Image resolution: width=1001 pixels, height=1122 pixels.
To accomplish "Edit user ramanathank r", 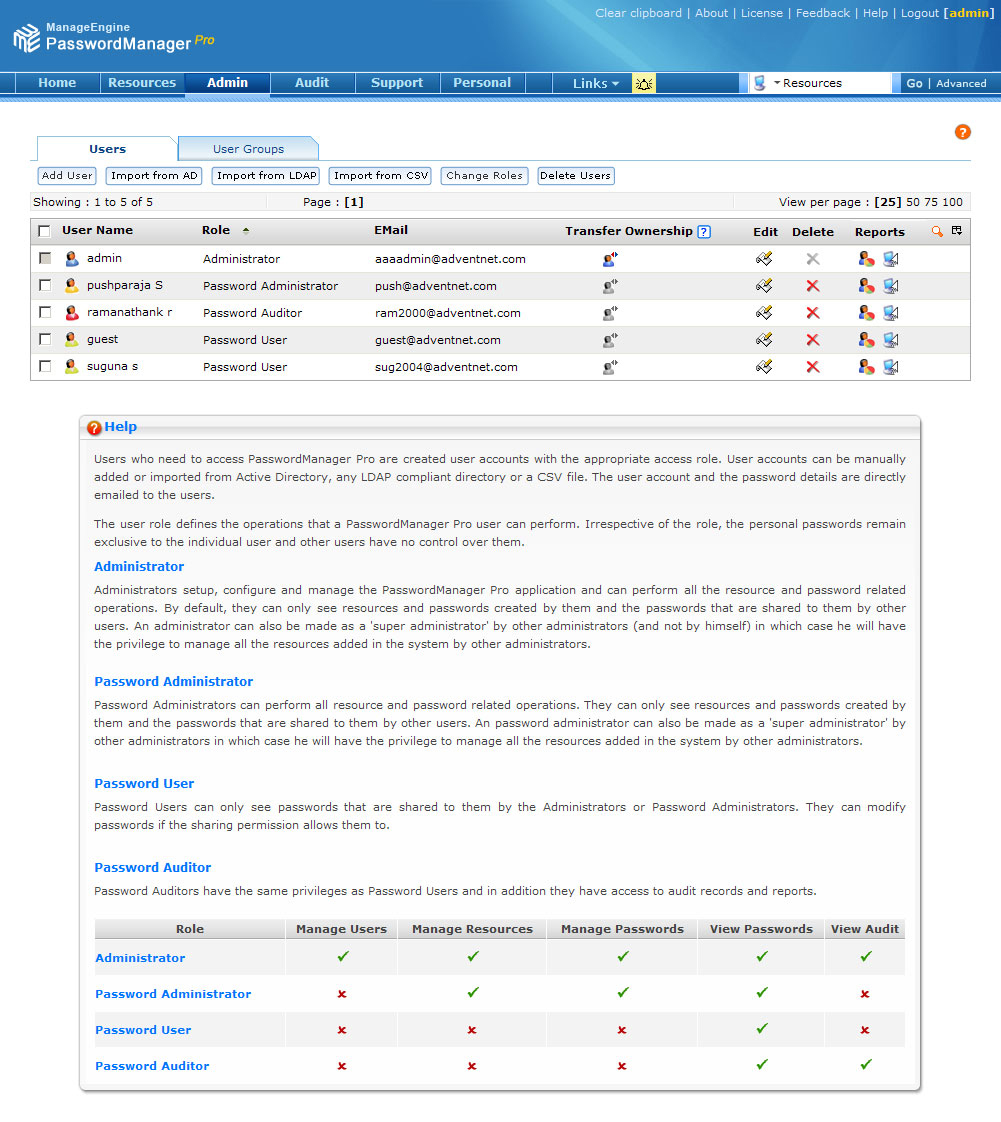I will pyautogui.click(x=764, y=313).
